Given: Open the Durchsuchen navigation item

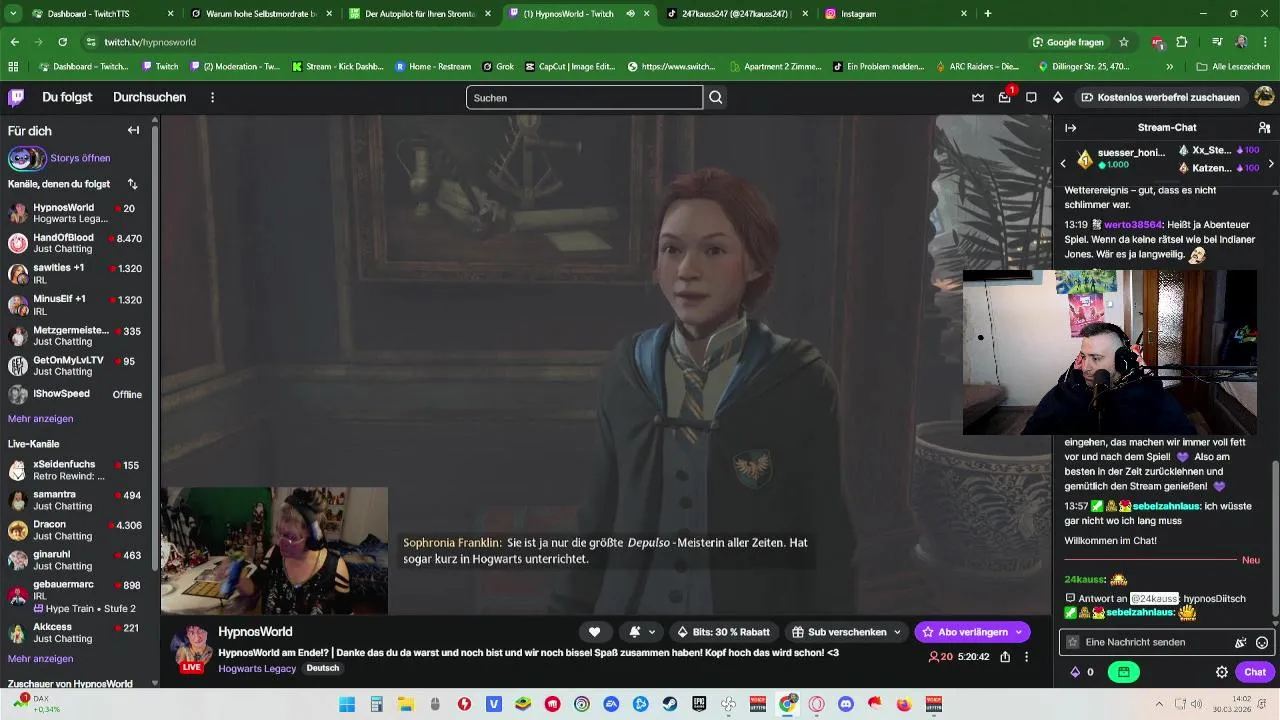Looking at the screenshot, I should pyautogui.click(x=149, y=97).
